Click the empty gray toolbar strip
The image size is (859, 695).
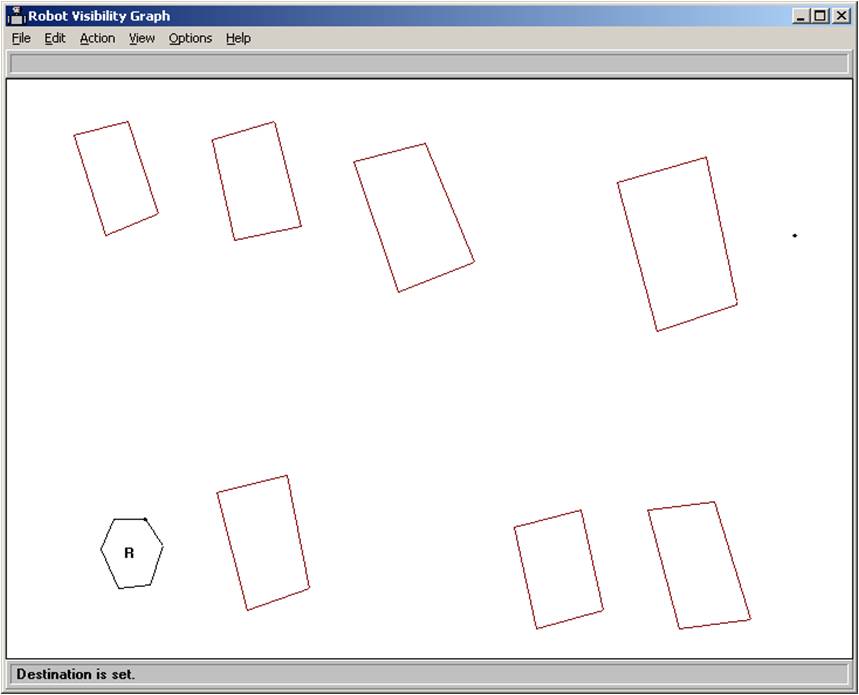[x=429, y=64]
